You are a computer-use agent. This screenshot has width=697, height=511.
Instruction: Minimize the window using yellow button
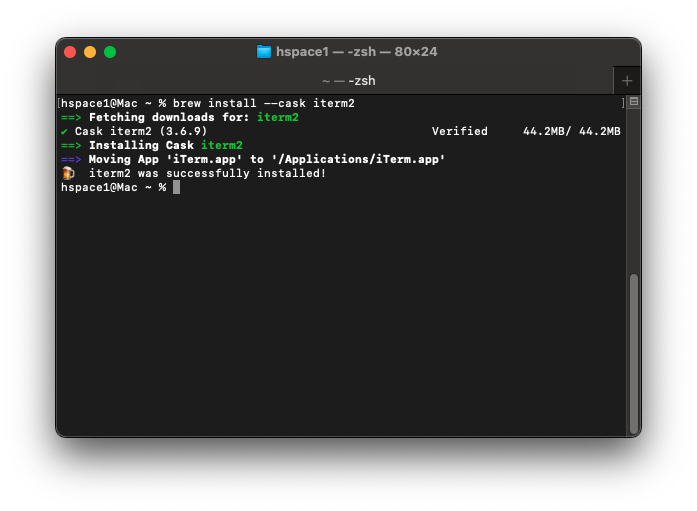pyautogui.click(x=90, y=52)
